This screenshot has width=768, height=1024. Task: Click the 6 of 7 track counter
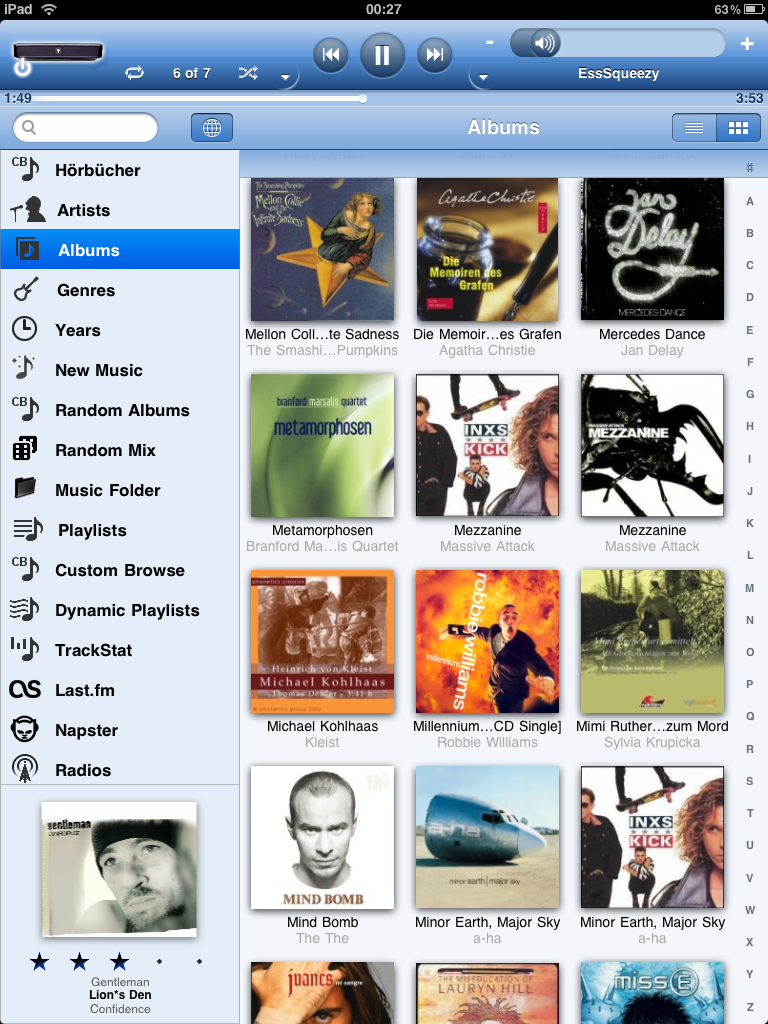point(191,73)
